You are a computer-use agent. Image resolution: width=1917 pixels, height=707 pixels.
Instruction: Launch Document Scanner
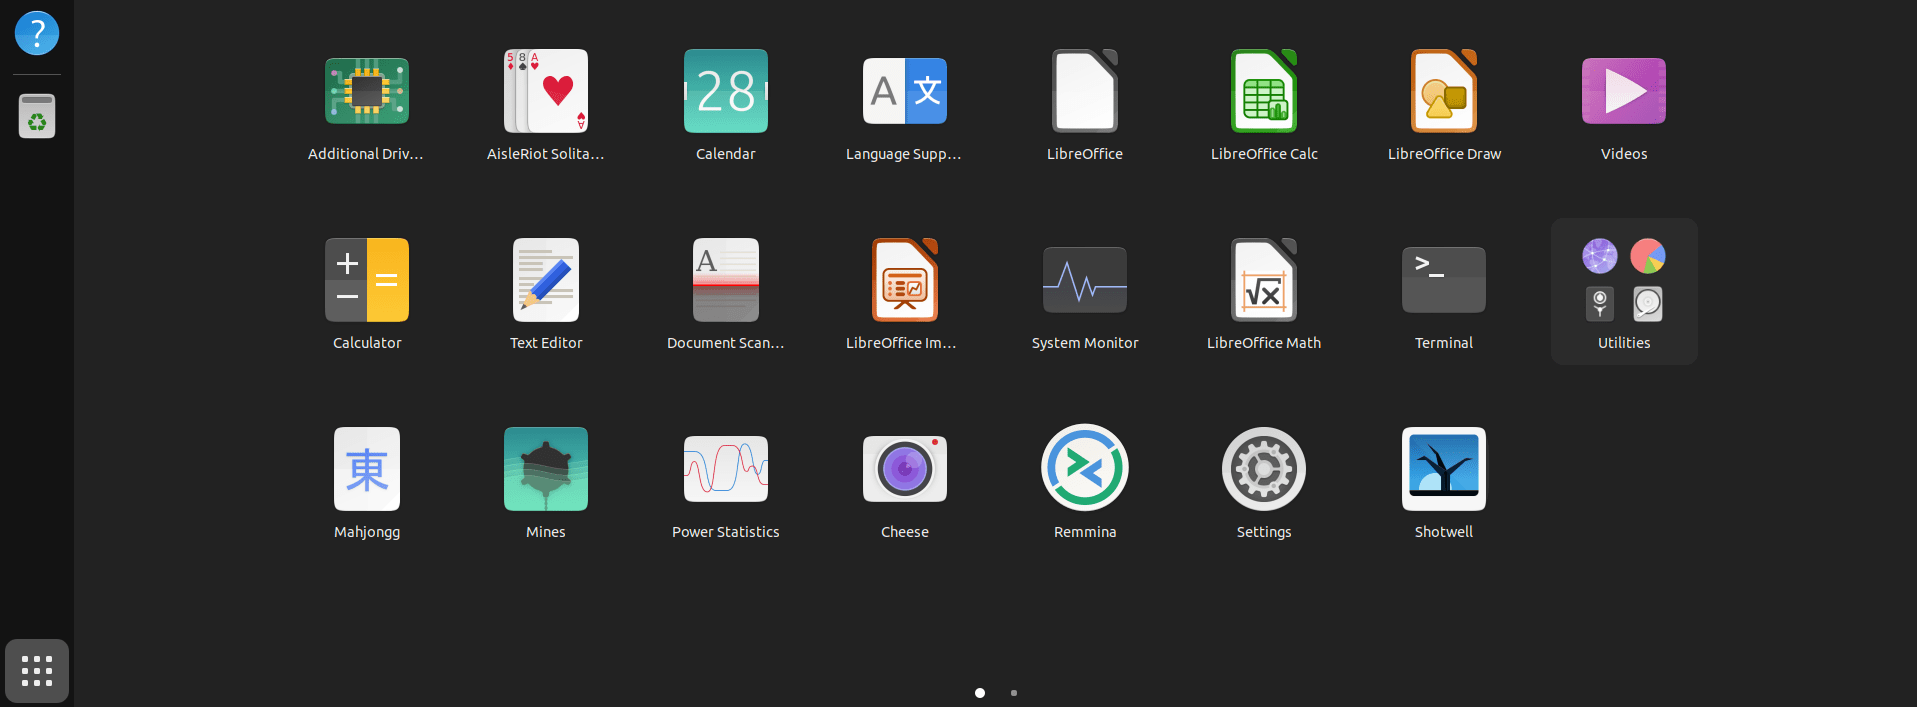726,292
